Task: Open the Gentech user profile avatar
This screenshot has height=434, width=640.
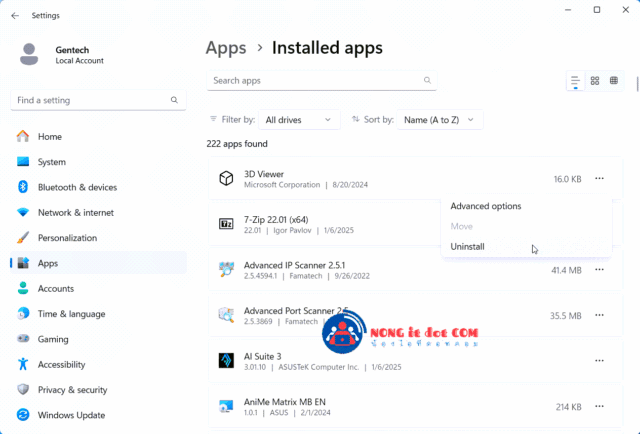Action: point(29,54)
